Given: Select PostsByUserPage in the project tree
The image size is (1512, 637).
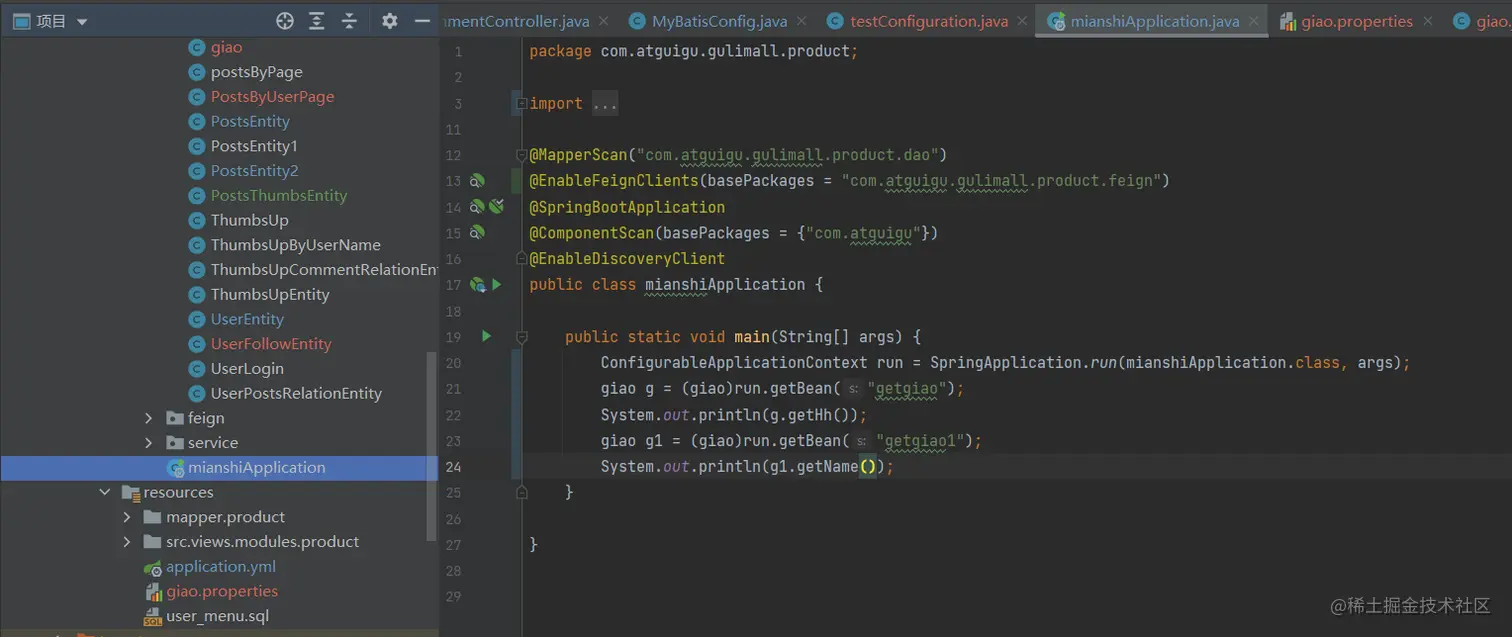Looking at the screenshot, I should pyautogui.click(x=272, y=97).
